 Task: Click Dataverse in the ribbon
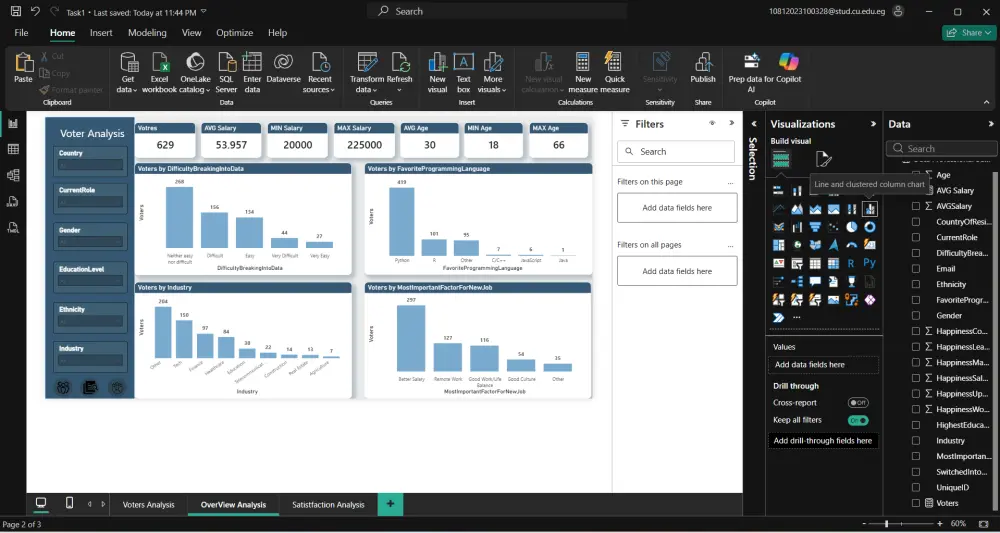(283, 68)
